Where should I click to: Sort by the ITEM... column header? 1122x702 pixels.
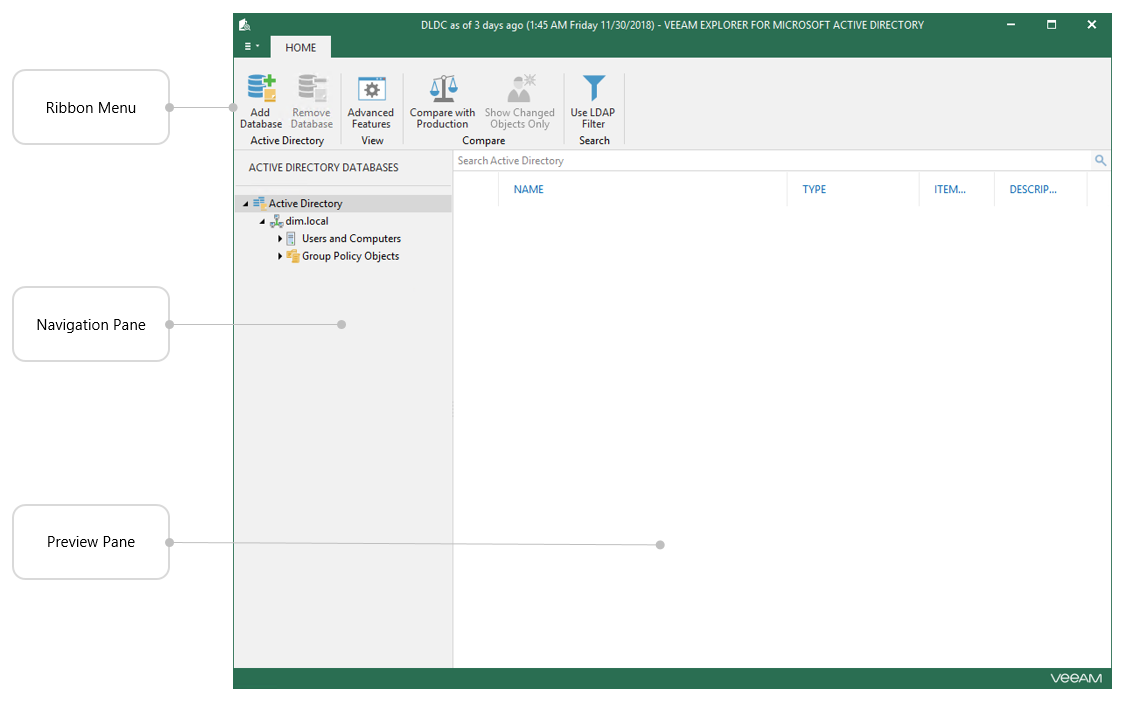point(950,190)
